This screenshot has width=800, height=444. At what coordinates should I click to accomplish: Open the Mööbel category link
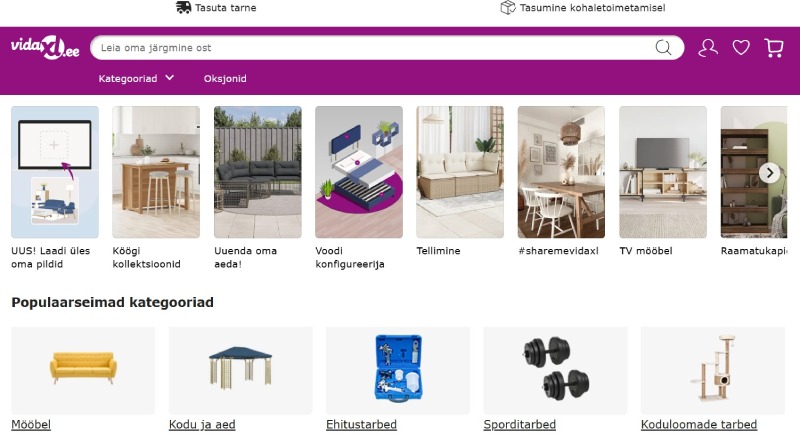point(31,424)
